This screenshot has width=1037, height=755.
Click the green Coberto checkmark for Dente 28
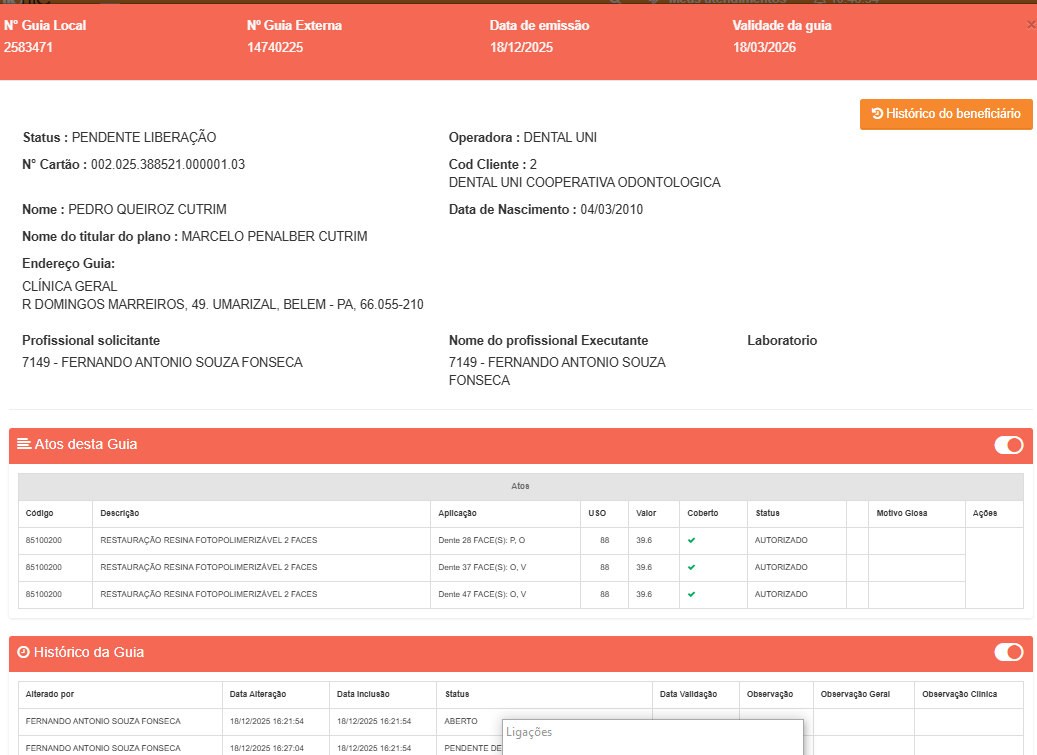point(692,541)
